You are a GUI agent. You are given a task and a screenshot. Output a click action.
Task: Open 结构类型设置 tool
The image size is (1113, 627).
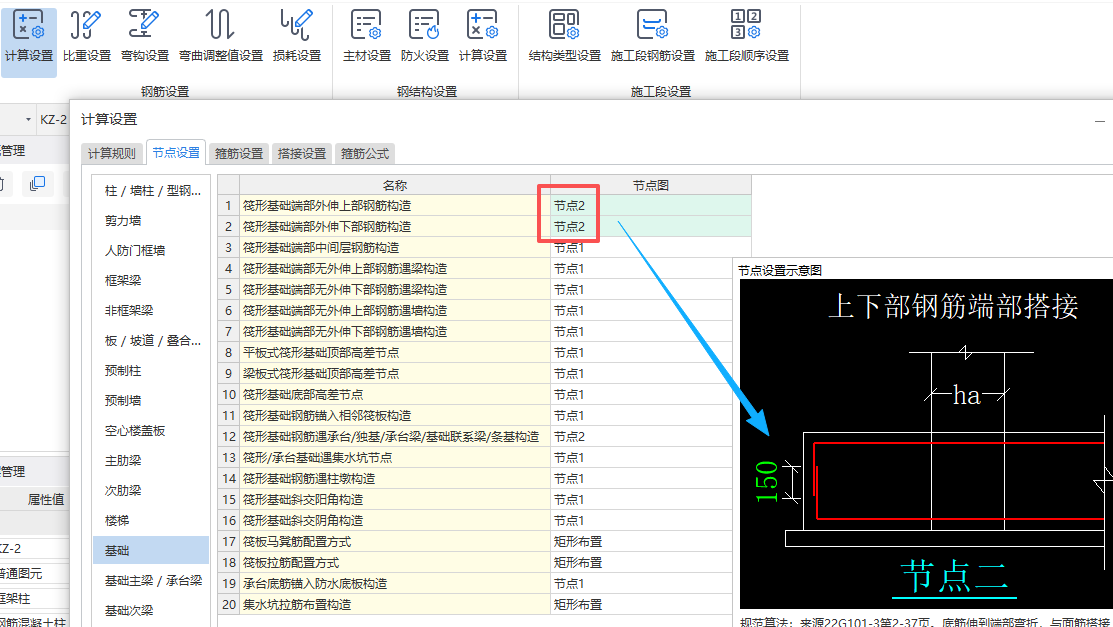tap(564, 37)
